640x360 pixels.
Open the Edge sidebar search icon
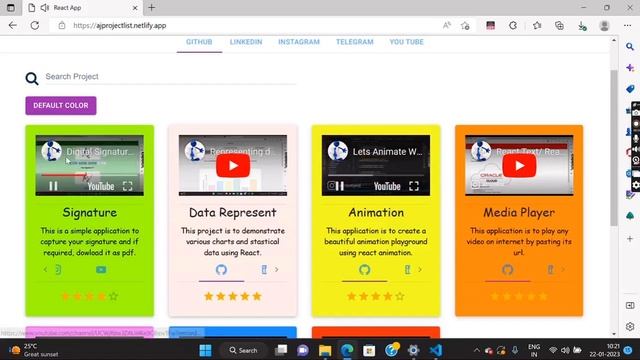tap(630, 47)
